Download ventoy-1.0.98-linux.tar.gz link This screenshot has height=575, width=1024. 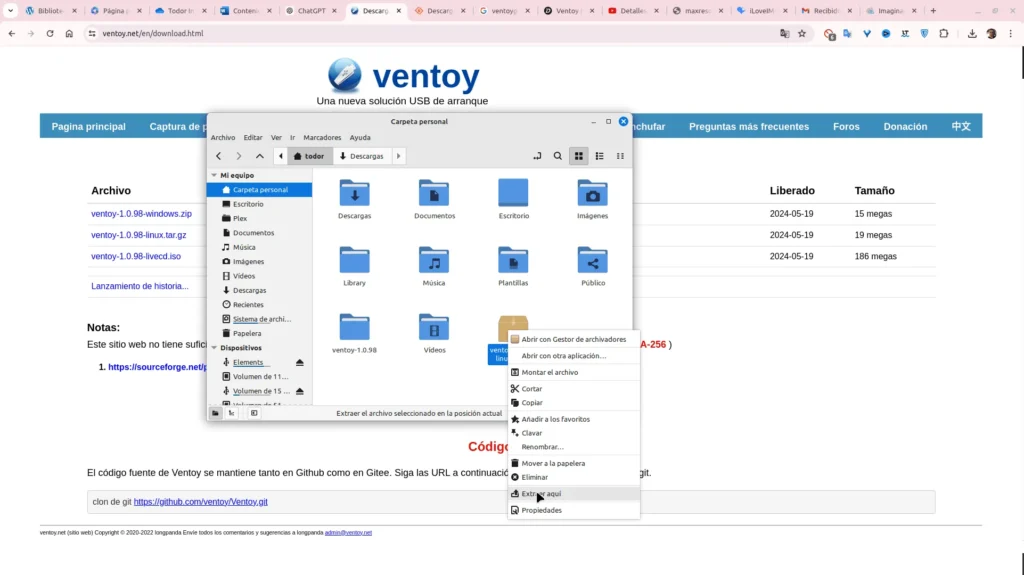pos(138,235)
